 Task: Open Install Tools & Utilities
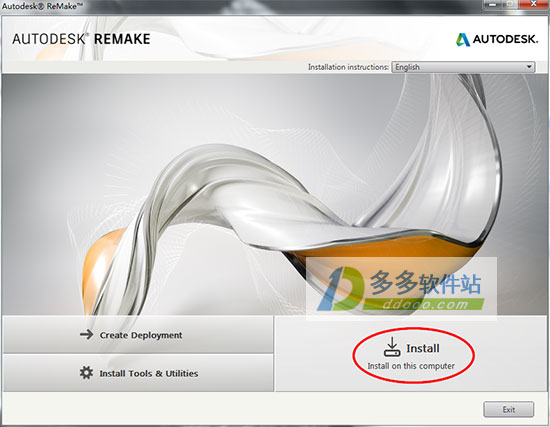pyautogui.click(x=138, y=373)
